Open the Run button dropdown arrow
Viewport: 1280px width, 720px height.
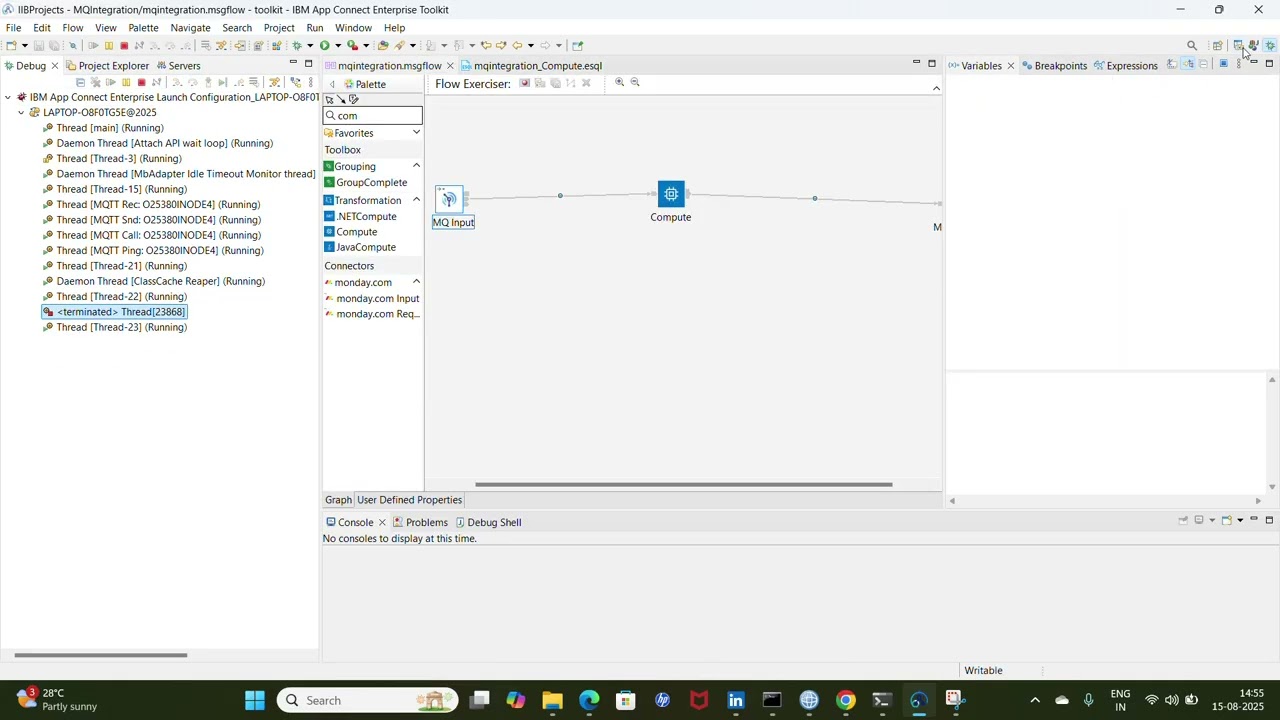tap(337, 46)
